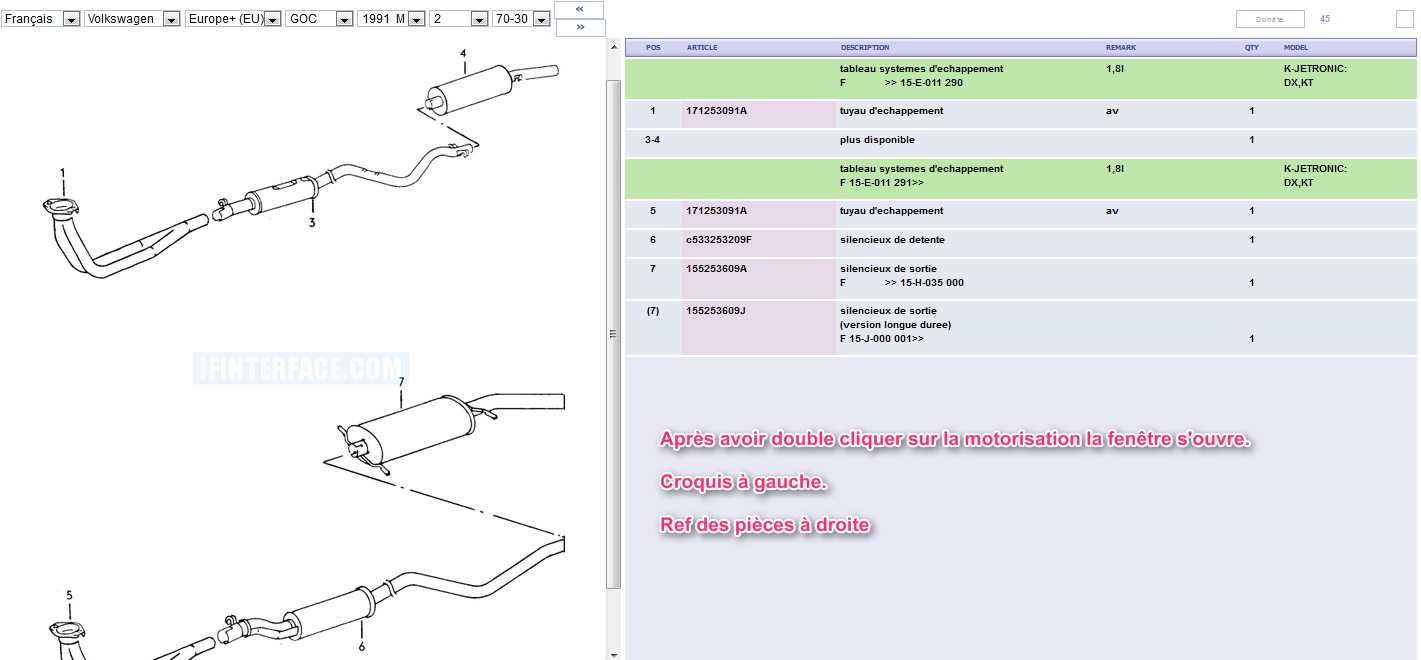This screenshot has width=1421, height=660.
Task: Click the DESCRIPTION column header
Action: point(865,48)
